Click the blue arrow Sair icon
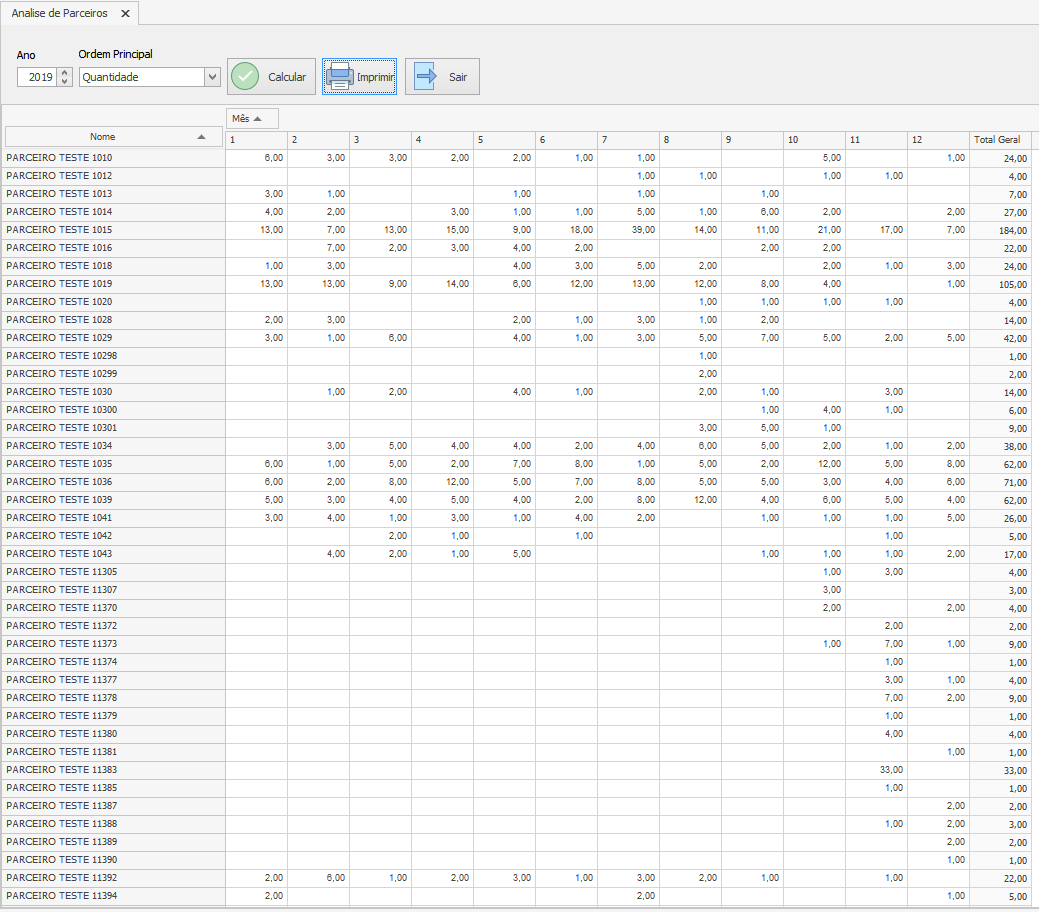This screenshot has width=1039, height=912. (x=425, y=77)
